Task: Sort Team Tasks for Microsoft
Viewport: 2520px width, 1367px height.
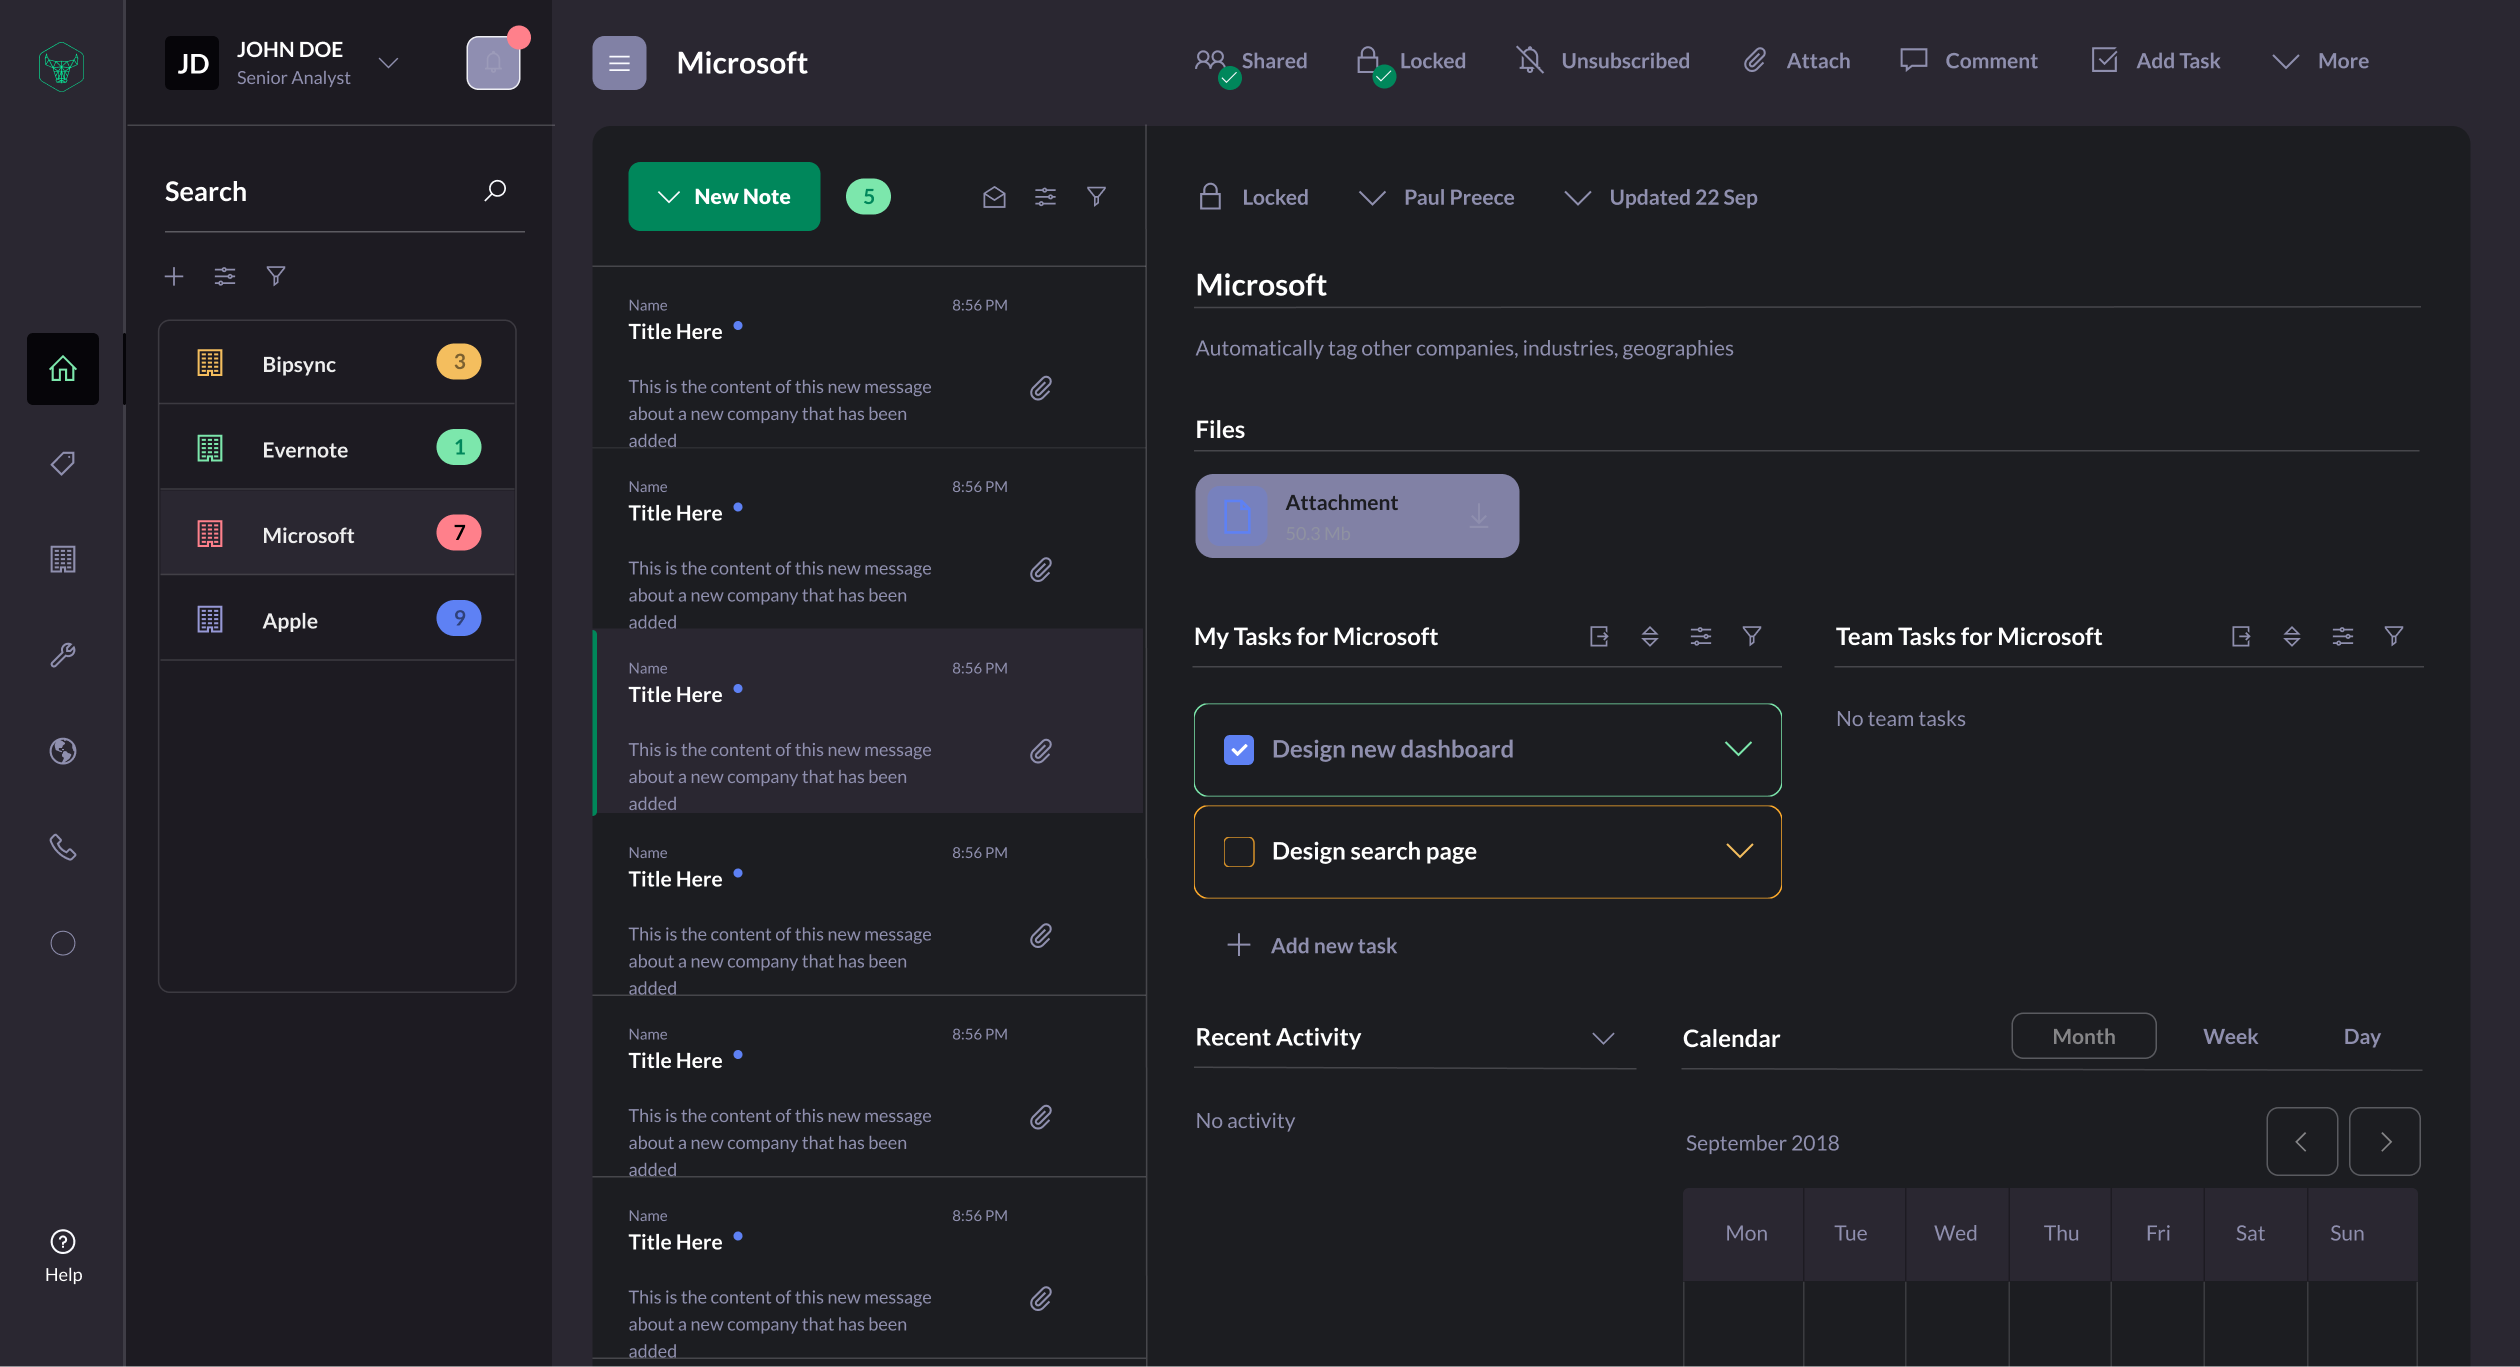Action: (2292, 636)
